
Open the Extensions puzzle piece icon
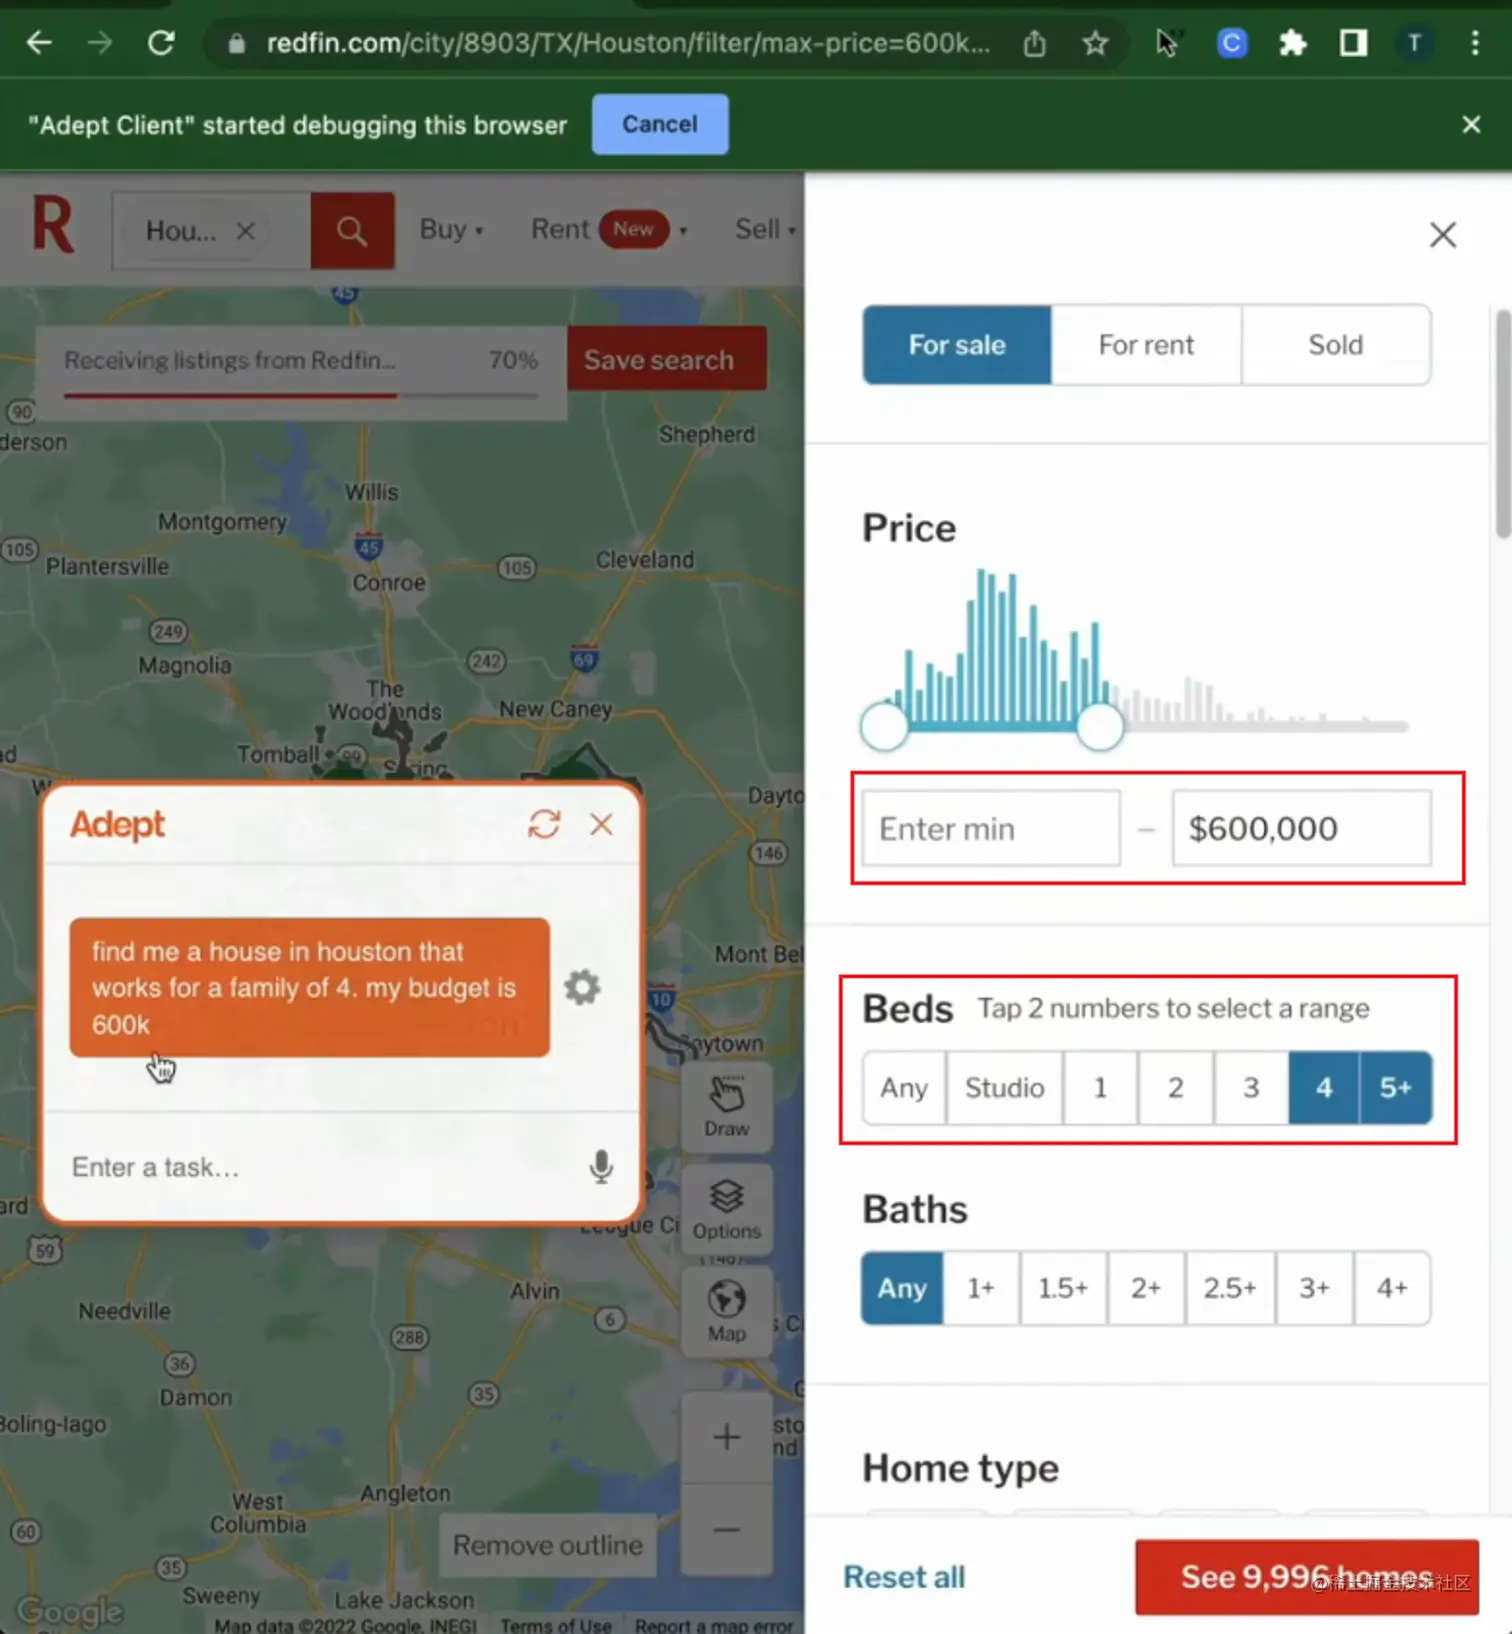[1293, 43]
